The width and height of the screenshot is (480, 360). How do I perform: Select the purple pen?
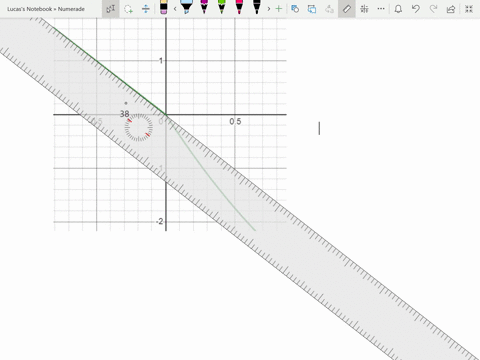[x=204, y=7]
